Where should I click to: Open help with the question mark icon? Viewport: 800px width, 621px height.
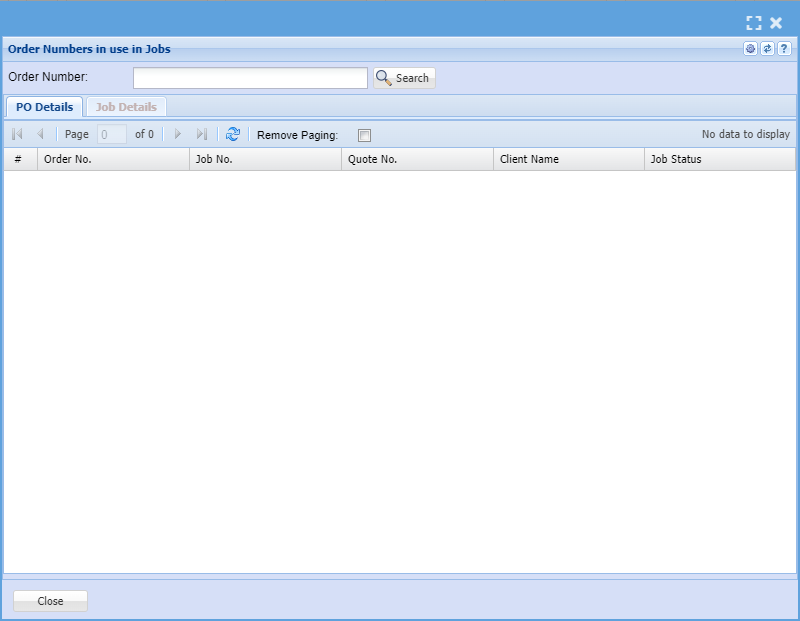point(784,49)
